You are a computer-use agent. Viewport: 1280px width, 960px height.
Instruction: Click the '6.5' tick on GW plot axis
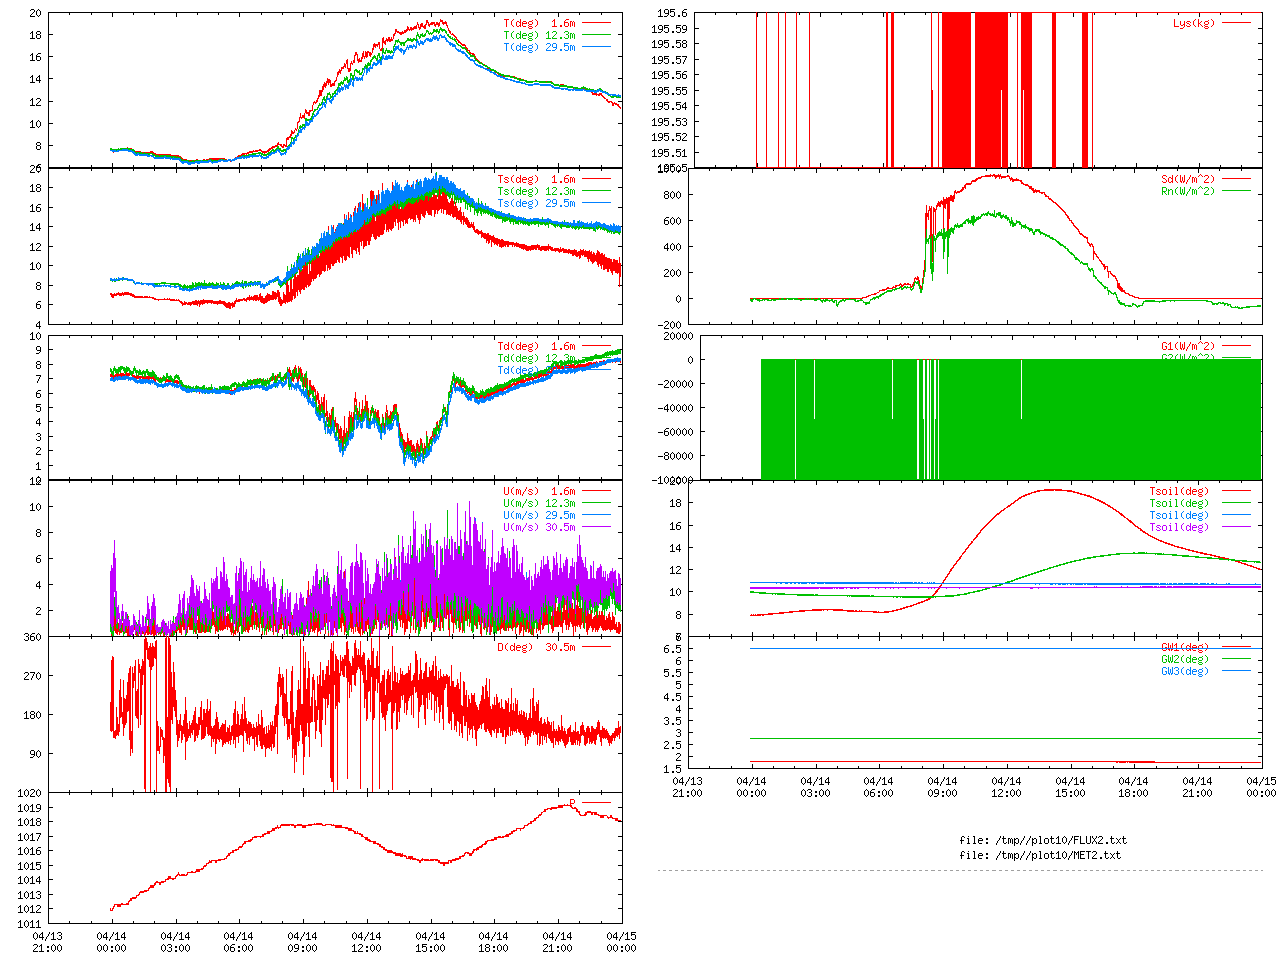pyautogui.click(x=673, y=649)
